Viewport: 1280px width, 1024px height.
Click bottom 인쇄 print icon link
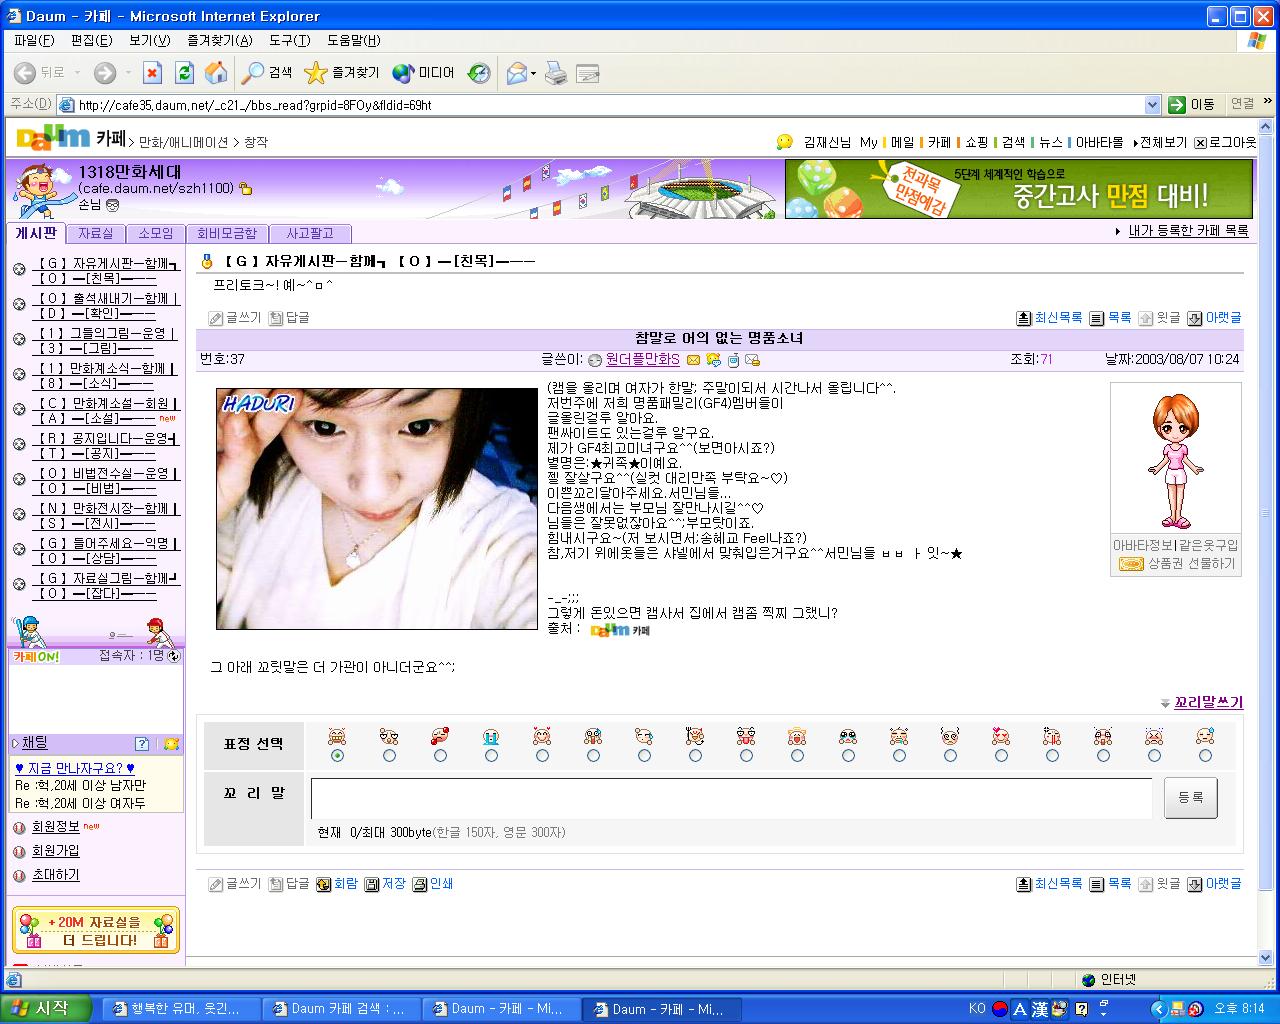pyautogui.click(x=433, y=884)
